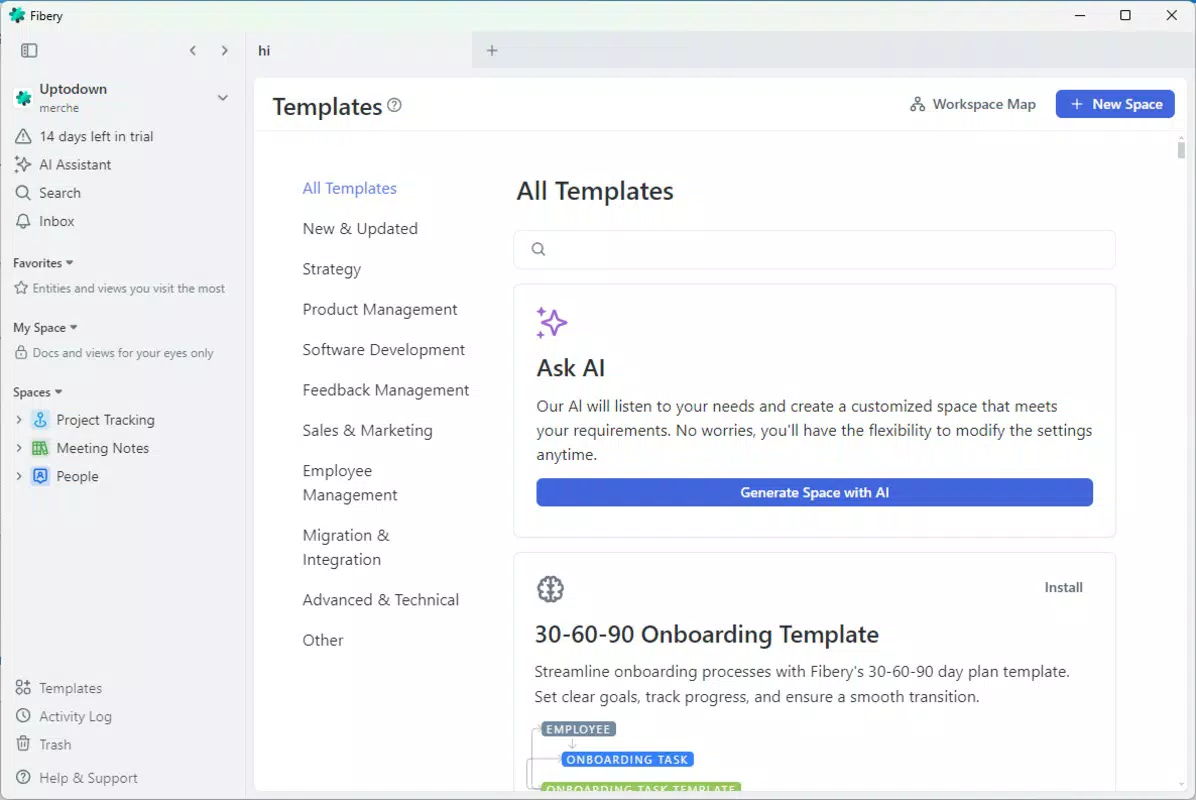Minimize the Fibery window
Viewport: 1196px width, 800px height.
point(1080,15)
